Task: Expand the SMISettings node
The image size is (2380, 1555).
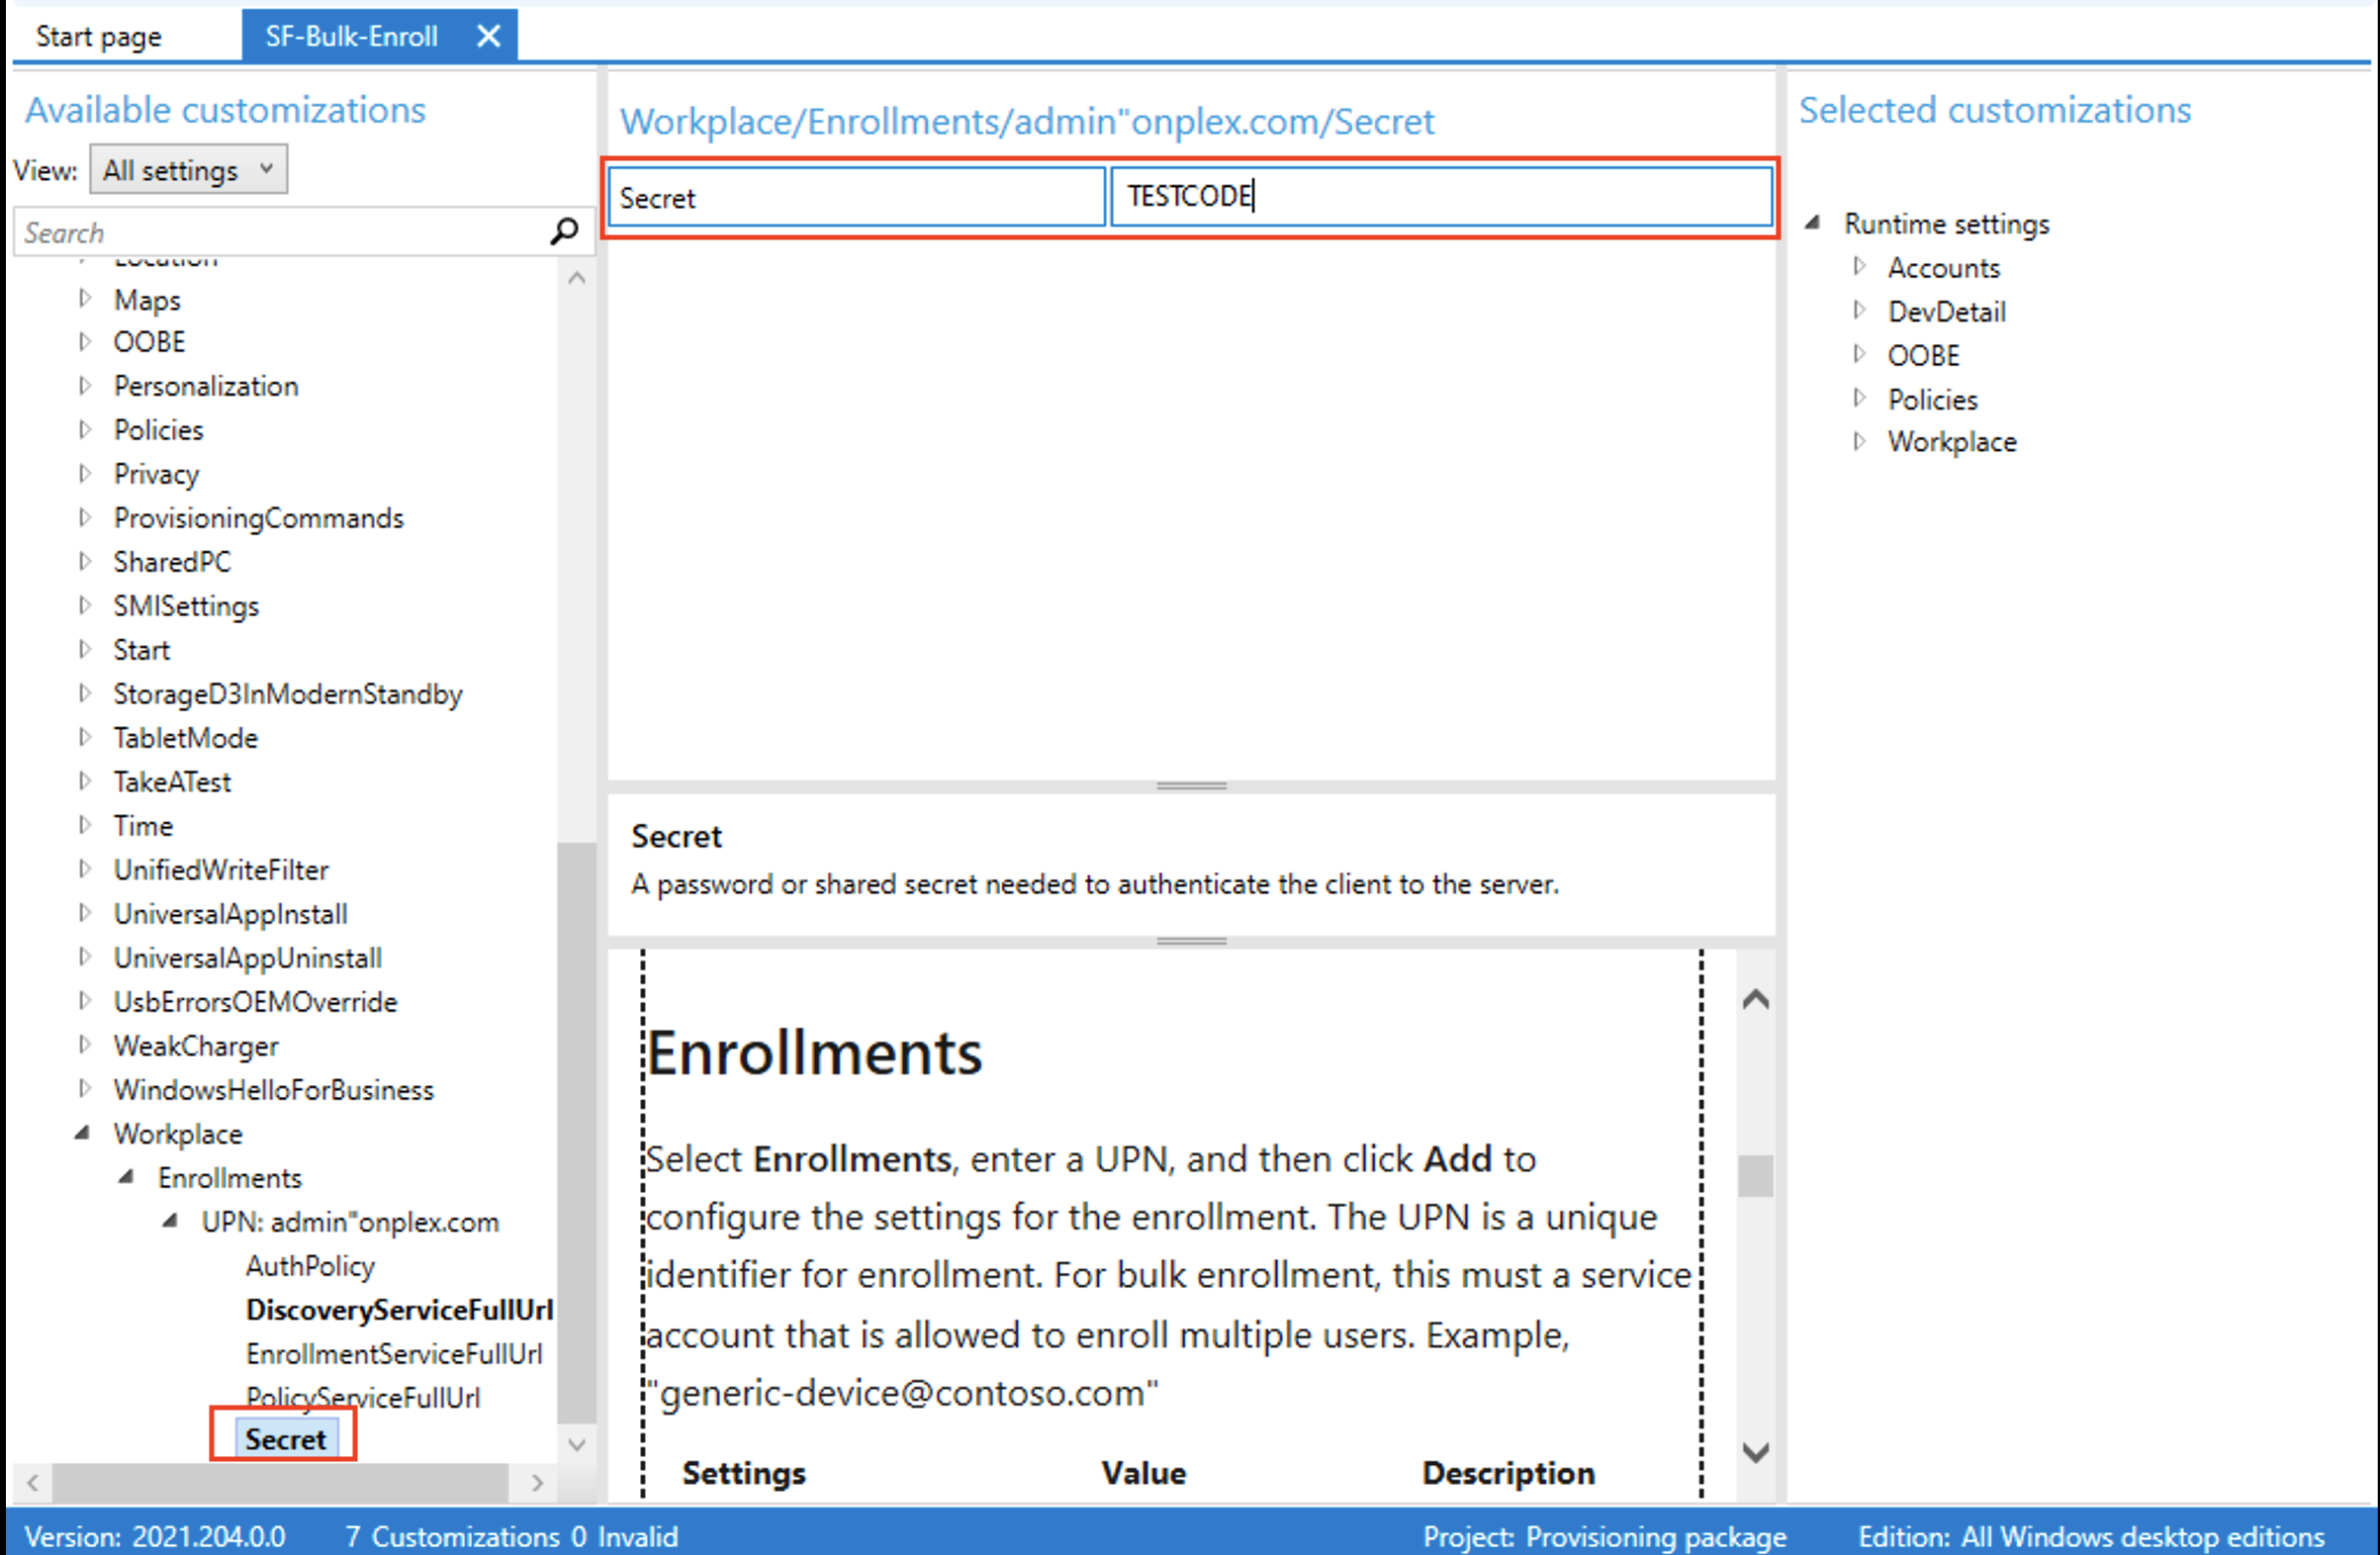Action: click(85, 605)
